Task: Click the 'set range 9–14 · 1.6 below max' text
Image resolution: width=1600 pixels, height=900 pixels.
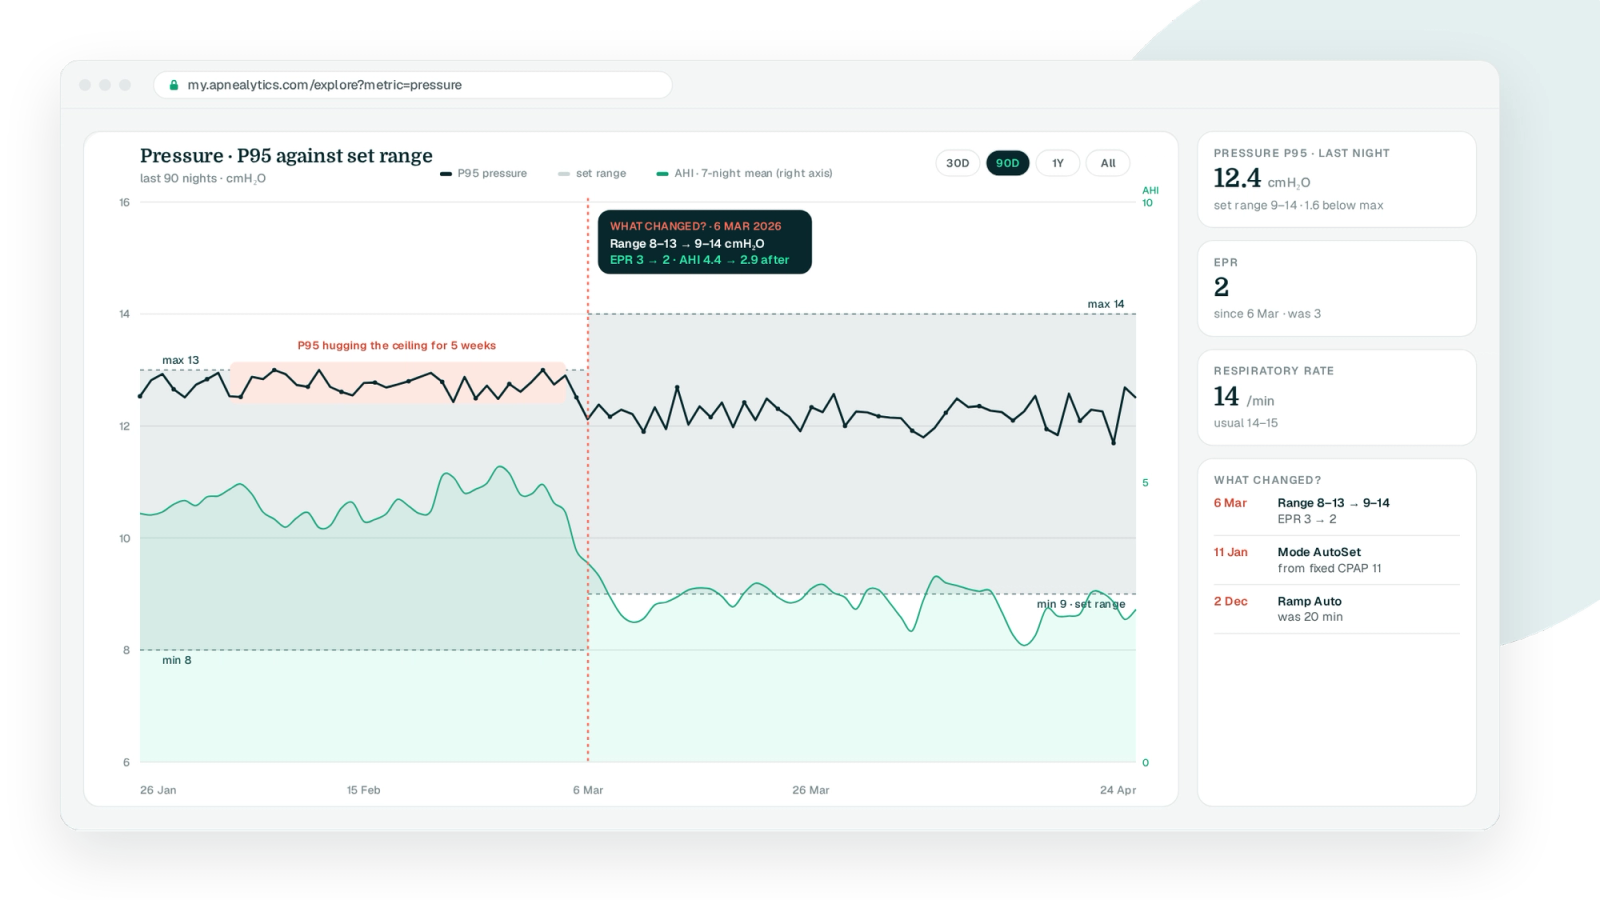Action: coord(1298,205)
